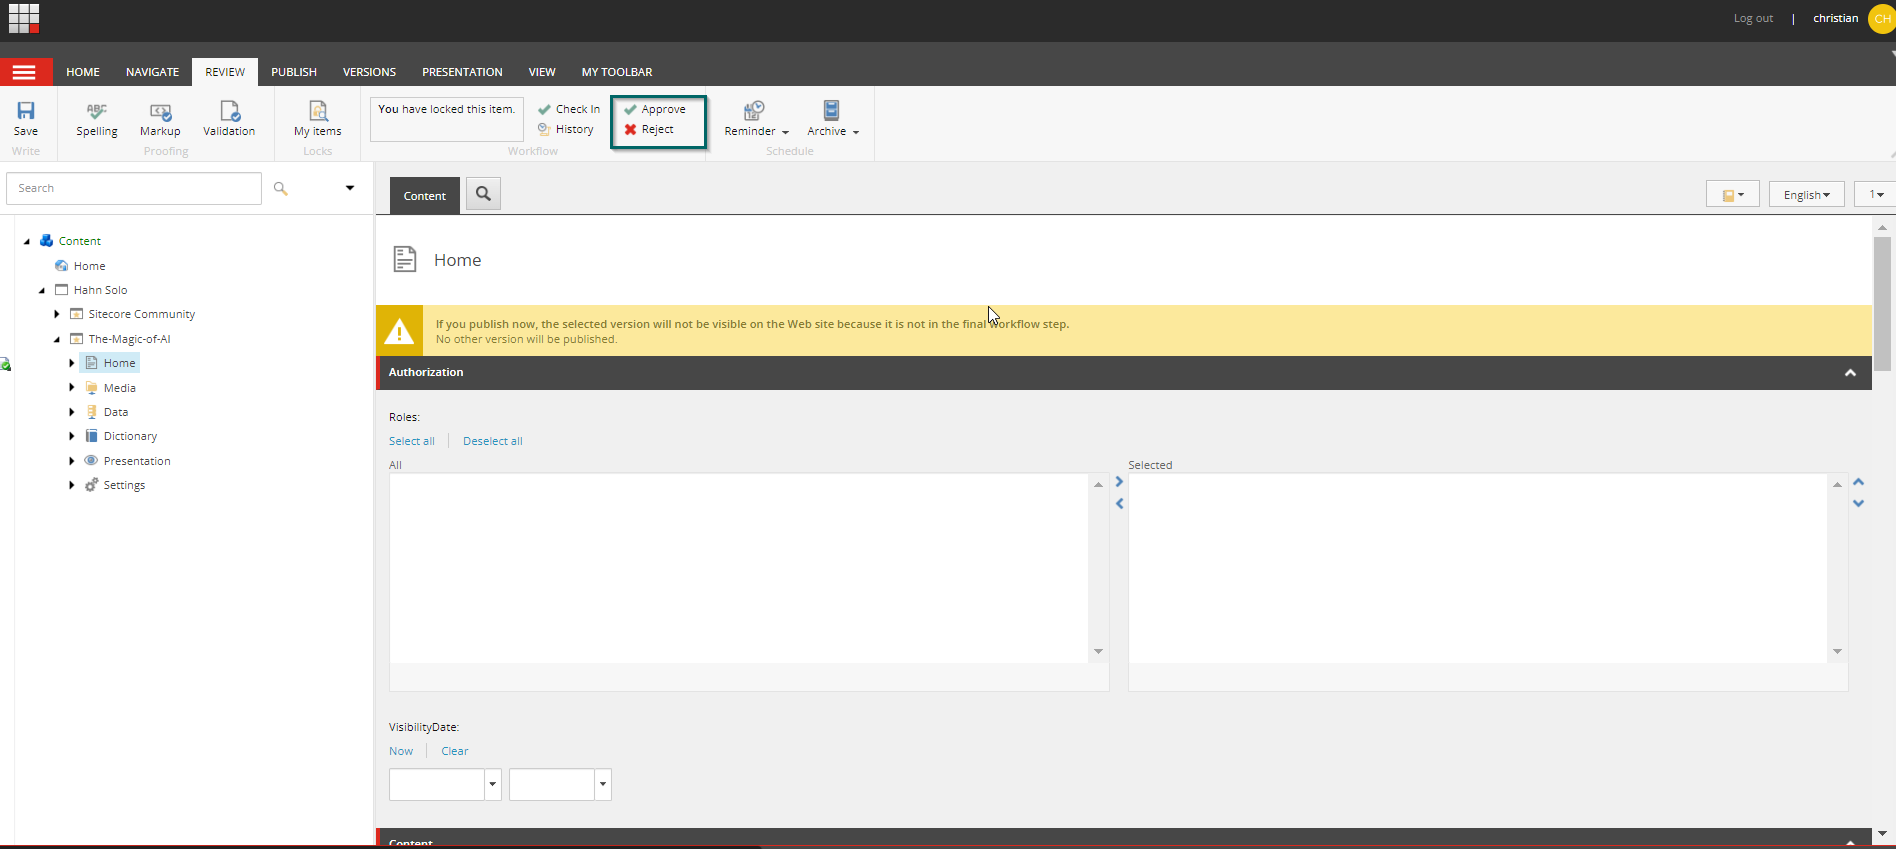Select the Media item in tree
1896x849 pixels.
[x=119, y=388]
